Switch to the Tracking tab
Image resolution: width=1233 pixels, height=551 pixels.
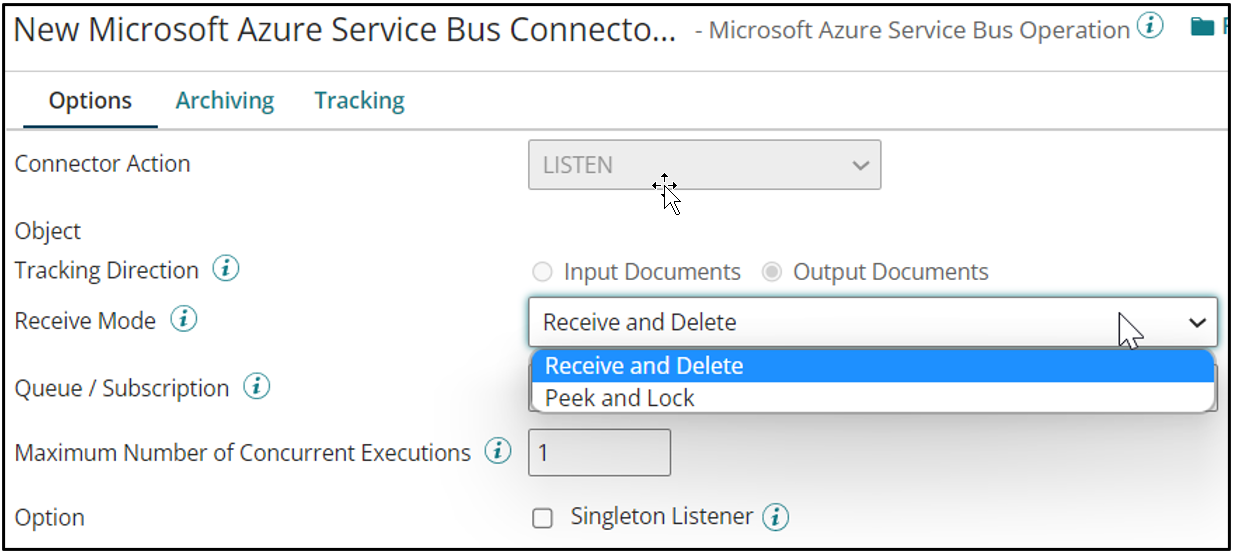click(x=359, y=101)
